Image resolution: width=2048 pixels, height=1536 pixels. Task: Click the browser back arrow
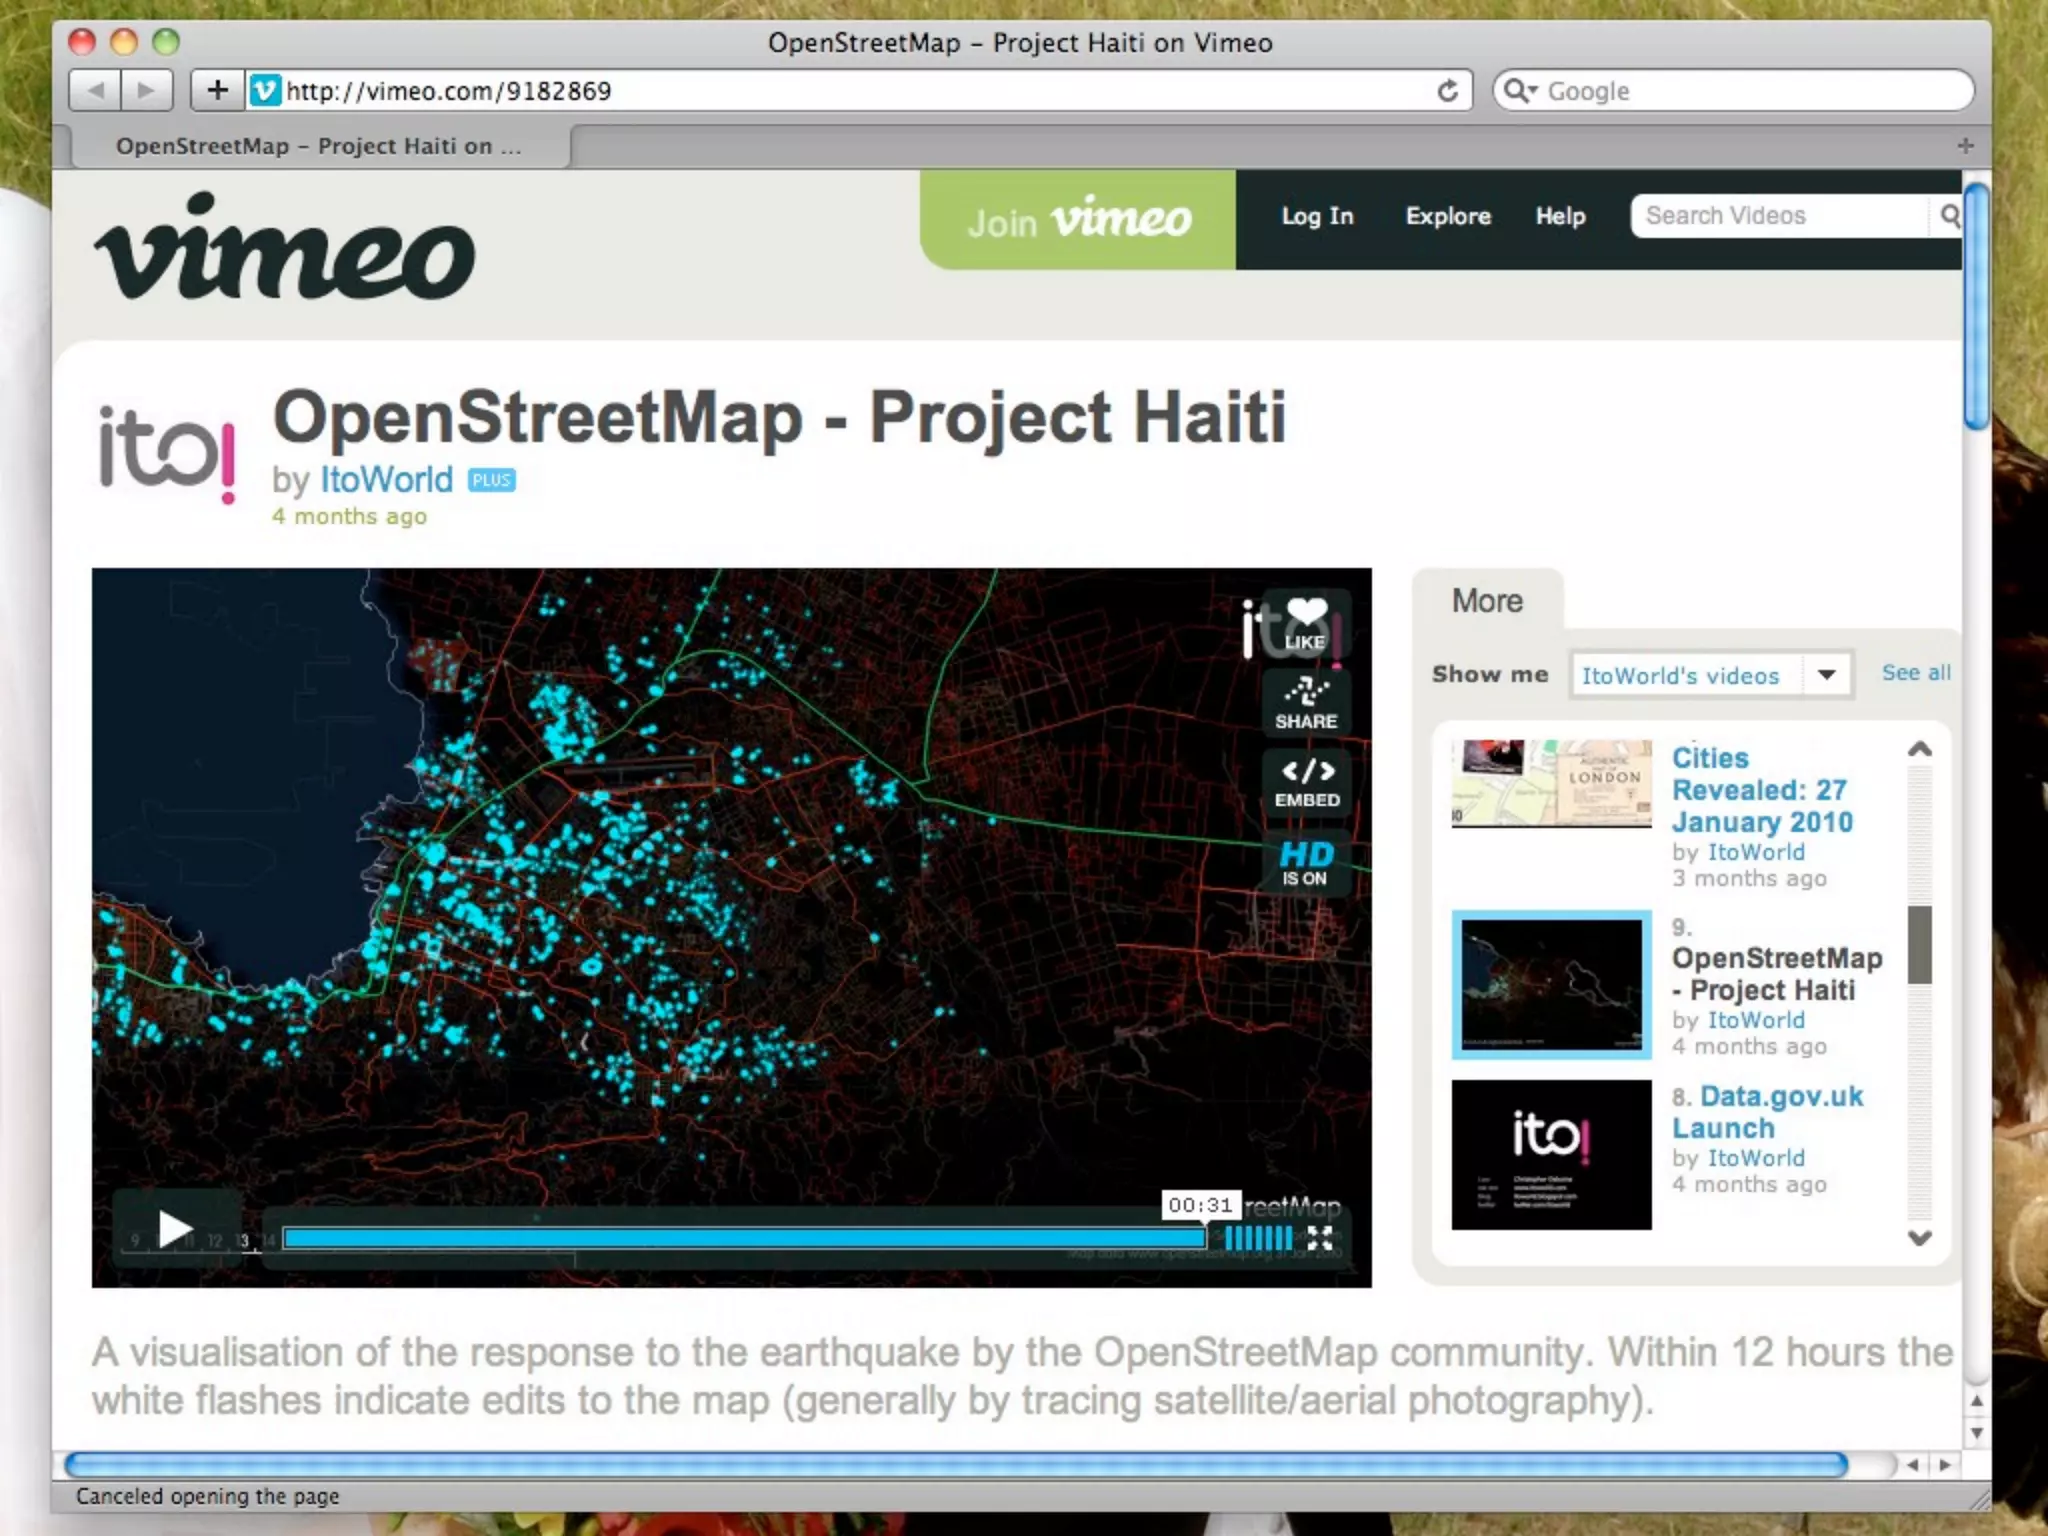pyautogui.click(x=96, y=91)
